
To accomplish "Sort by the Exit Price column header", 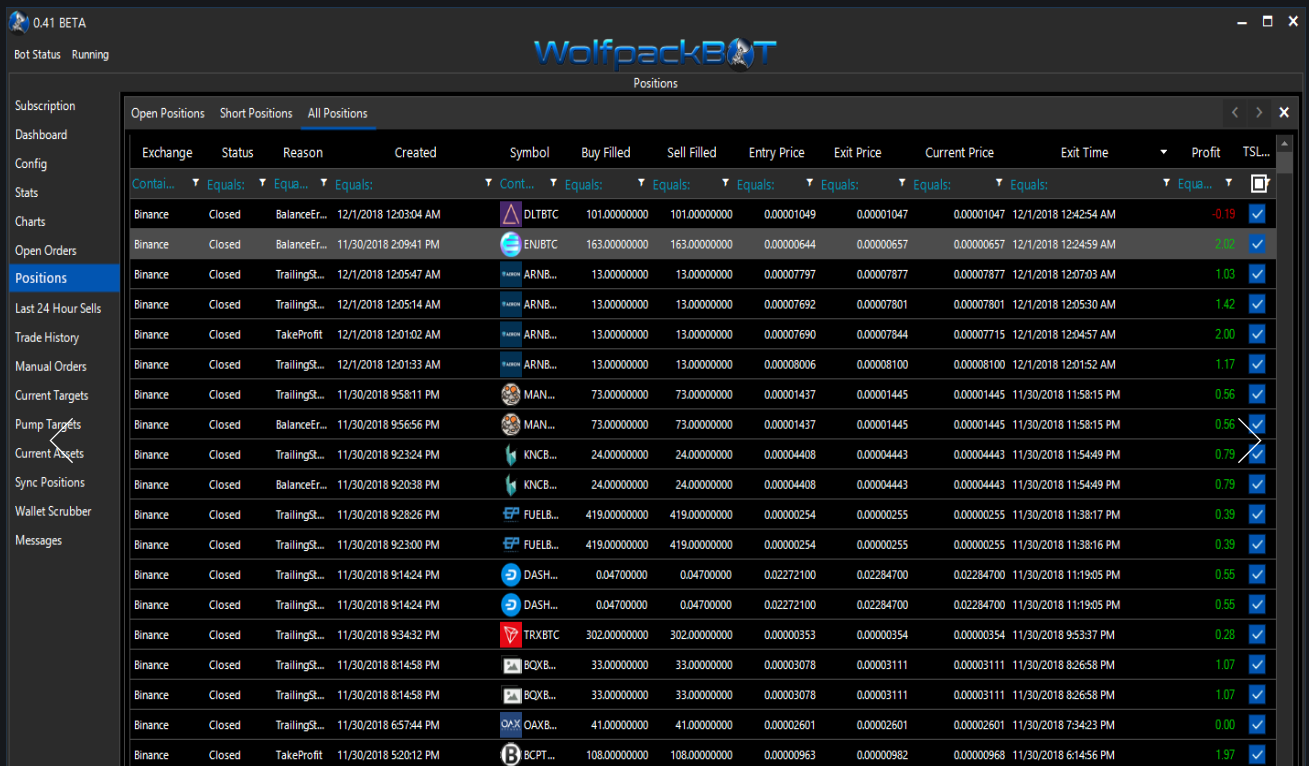I will (x=858, y=153).
